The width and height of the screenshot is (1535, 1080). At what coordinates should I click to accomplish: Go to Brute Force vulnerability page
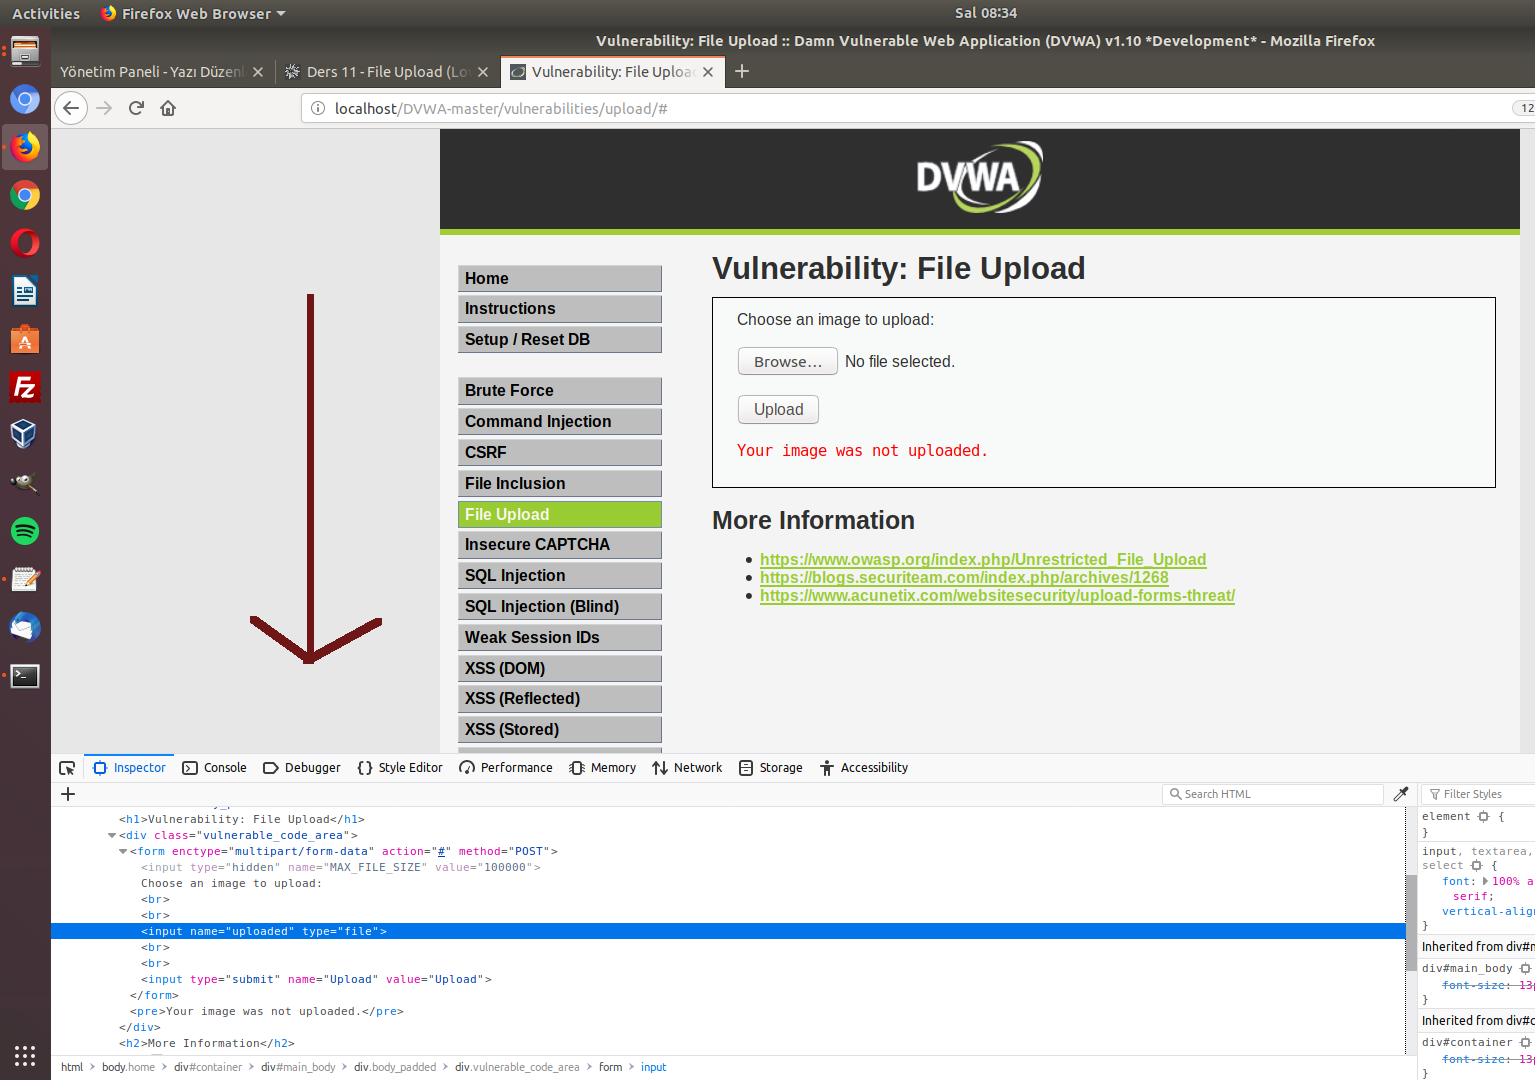click(560, 391)
